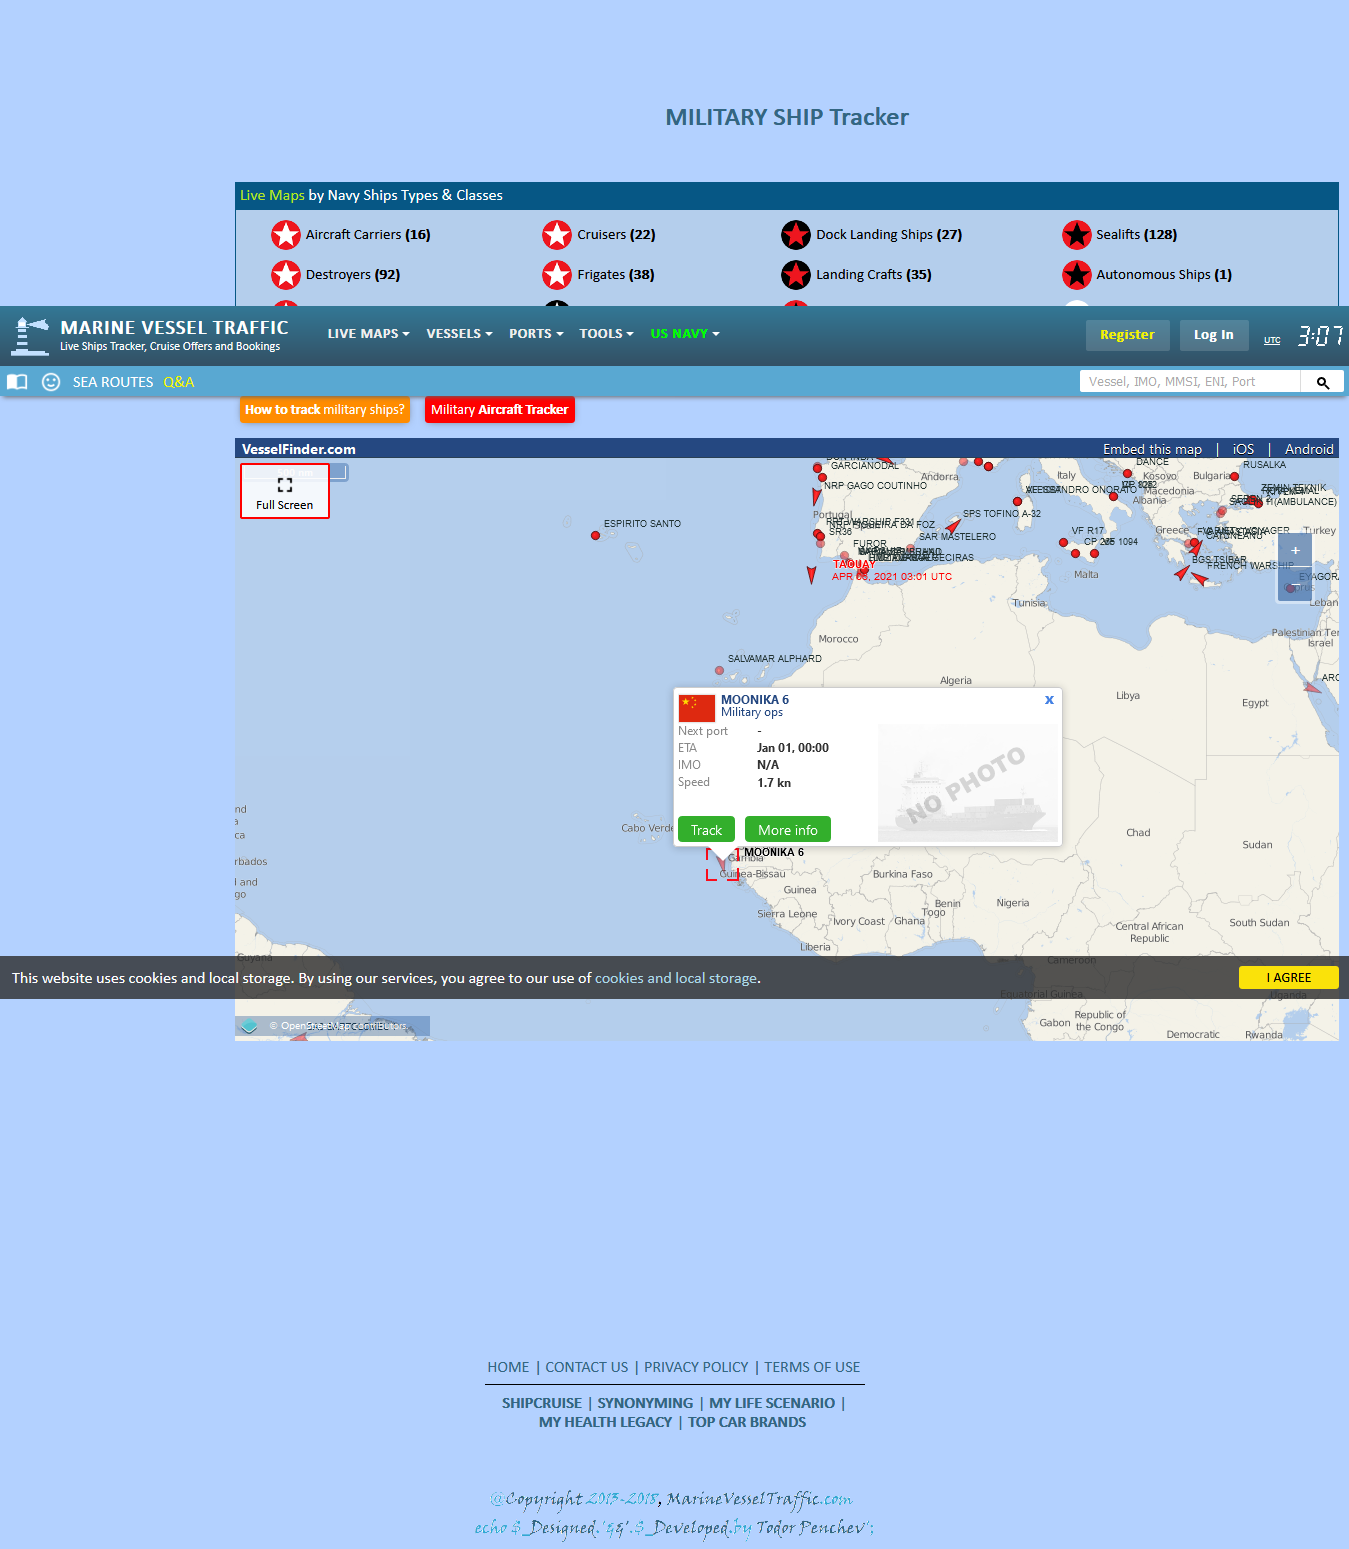Open the Android app link
This screenshot has height=1549, width=1349.
pyautogui.click(x=1309, y=449)
